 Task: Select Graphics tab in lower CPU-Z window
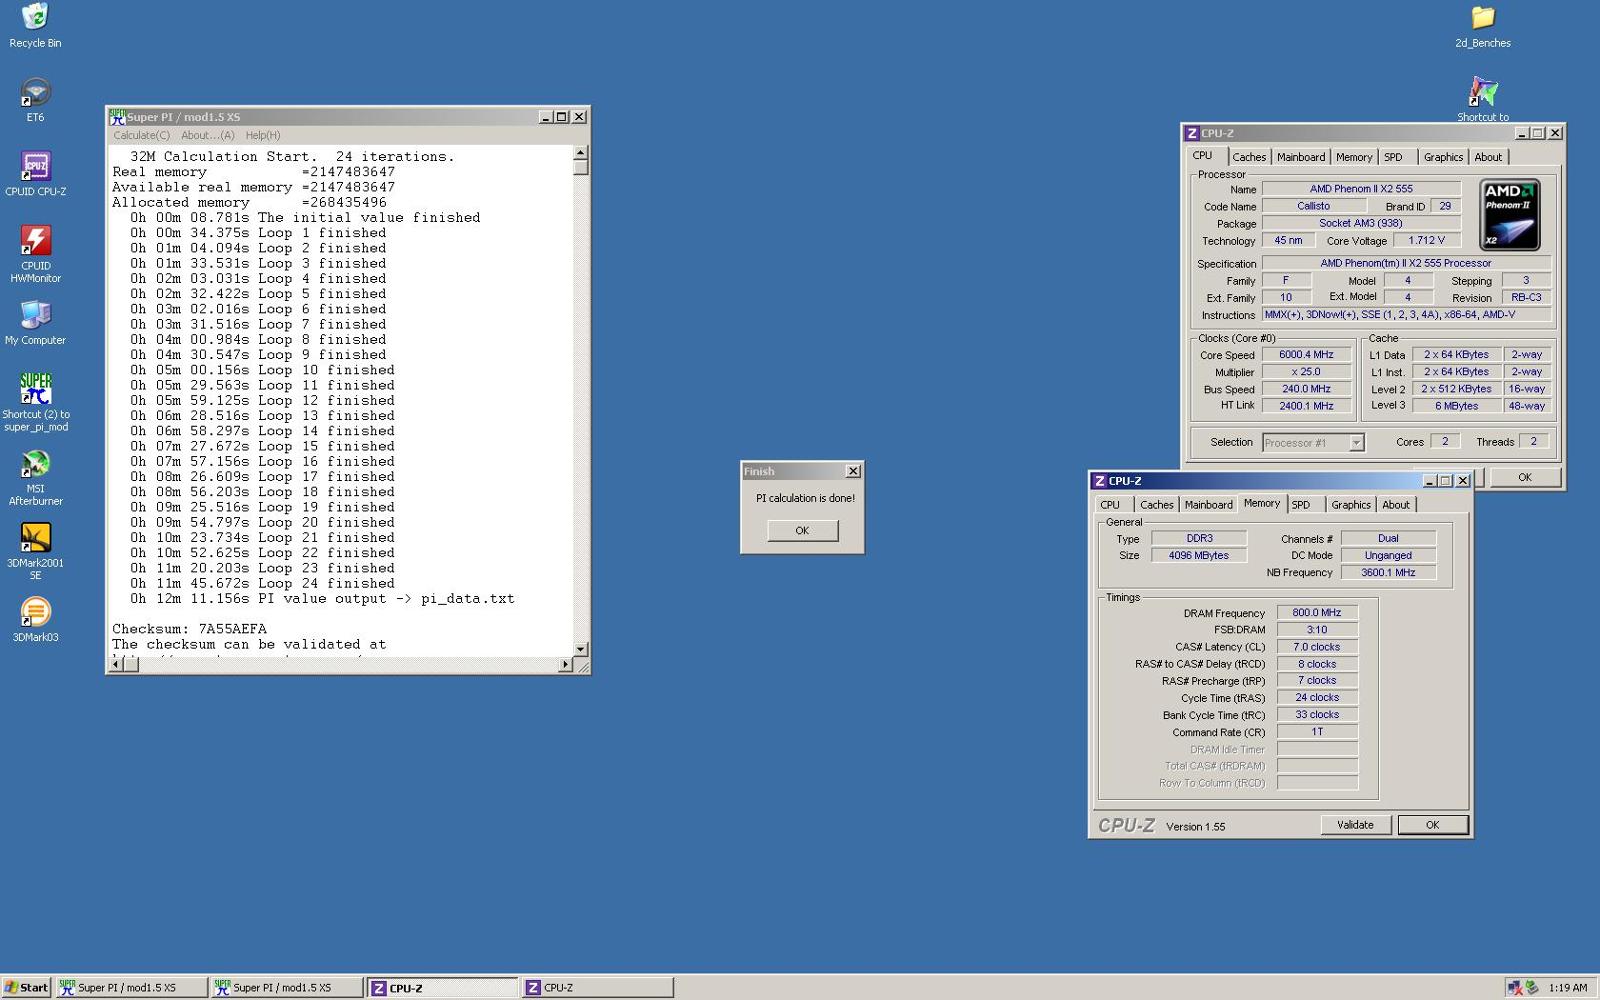click(x=1351, y=505)
